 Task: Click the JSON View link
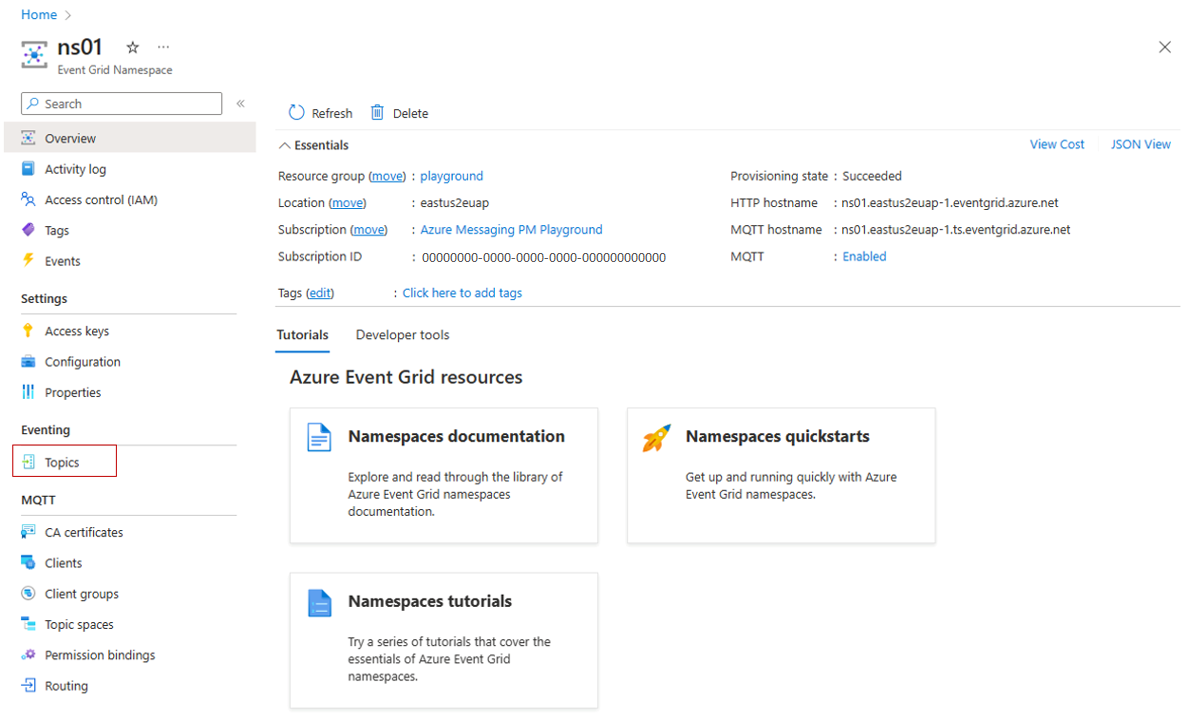1140,143
